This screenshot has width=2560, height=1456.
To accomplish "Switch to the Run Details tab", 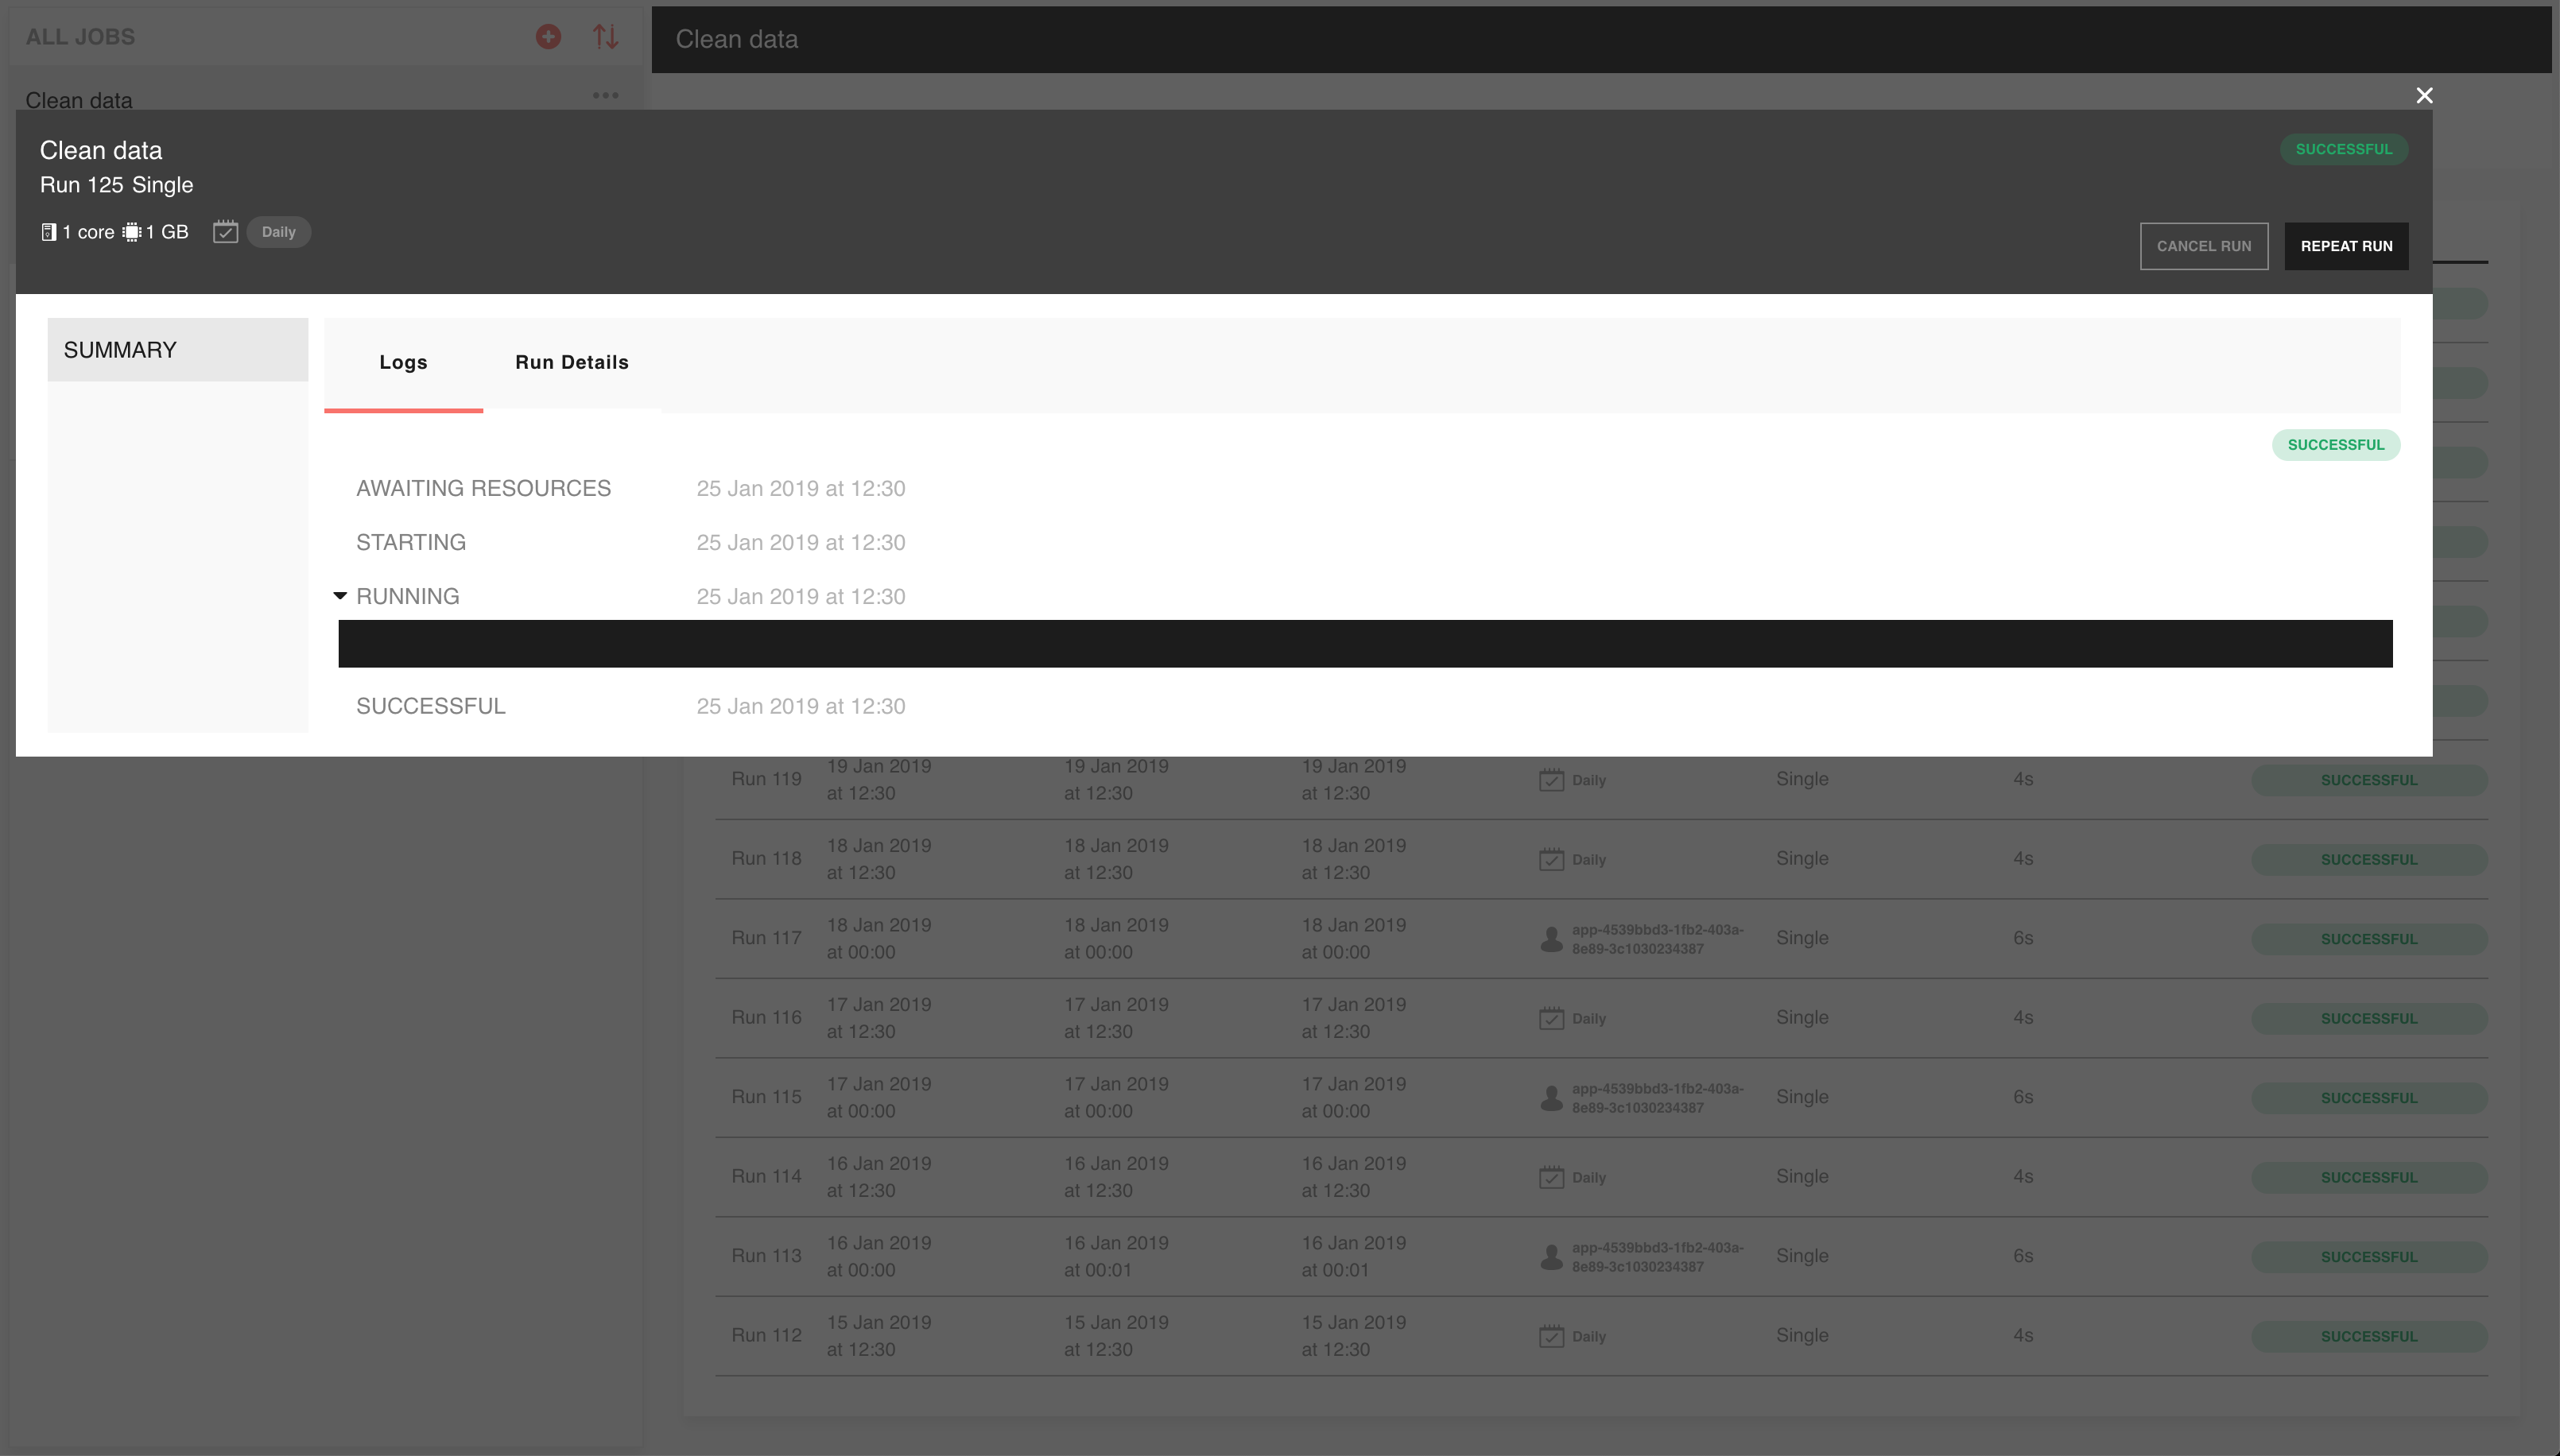I will pos(571,362).
